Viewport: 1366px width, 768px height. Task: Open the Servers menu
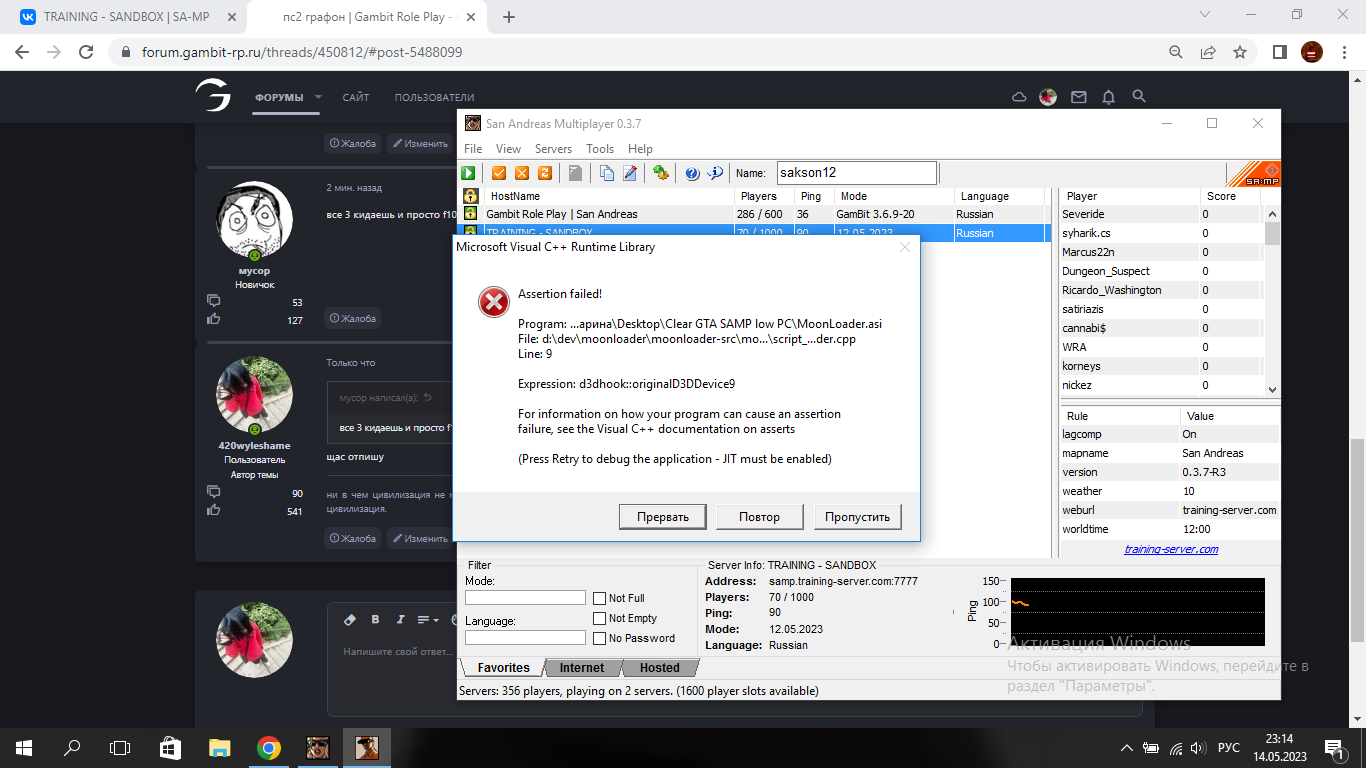click(x=553, y=149)
